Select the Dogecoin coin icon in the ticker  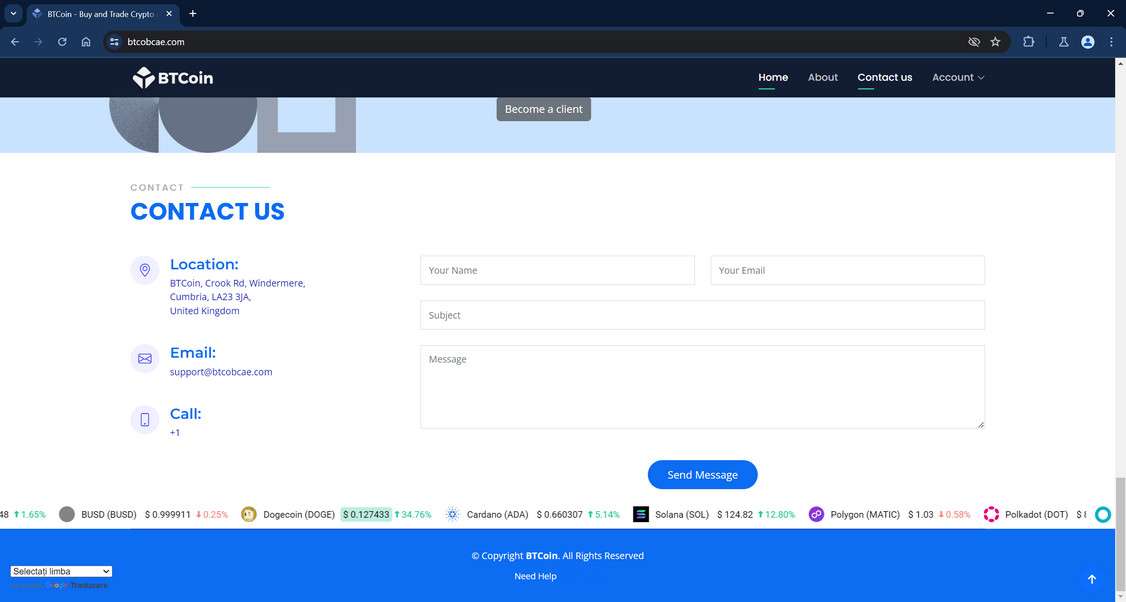click(248, 514)
